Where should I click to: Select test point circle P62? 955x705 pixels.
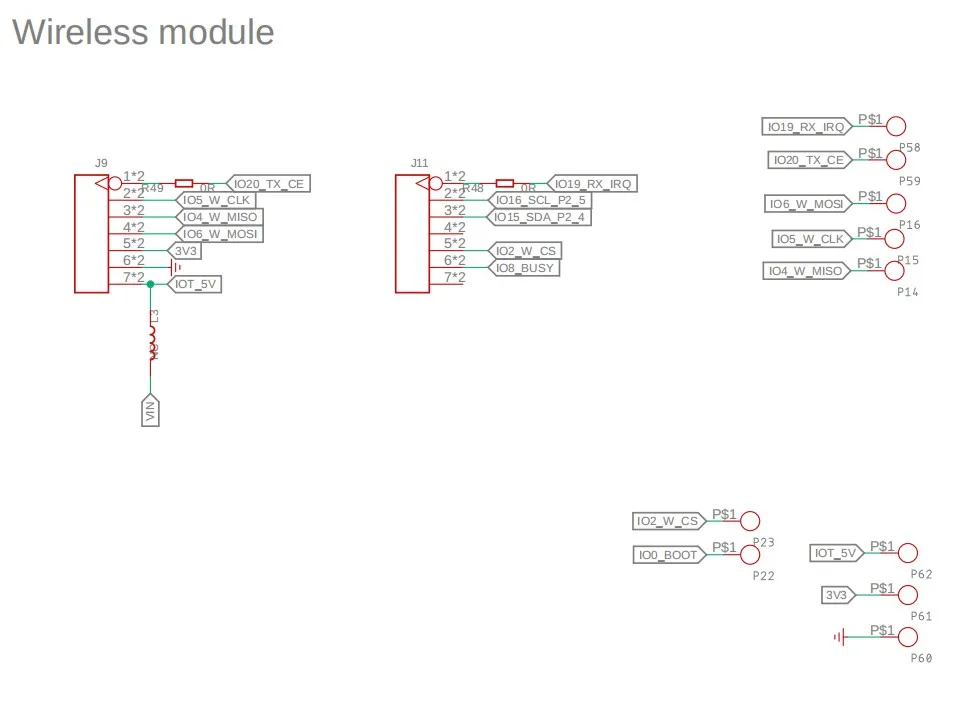click(907, 553)
